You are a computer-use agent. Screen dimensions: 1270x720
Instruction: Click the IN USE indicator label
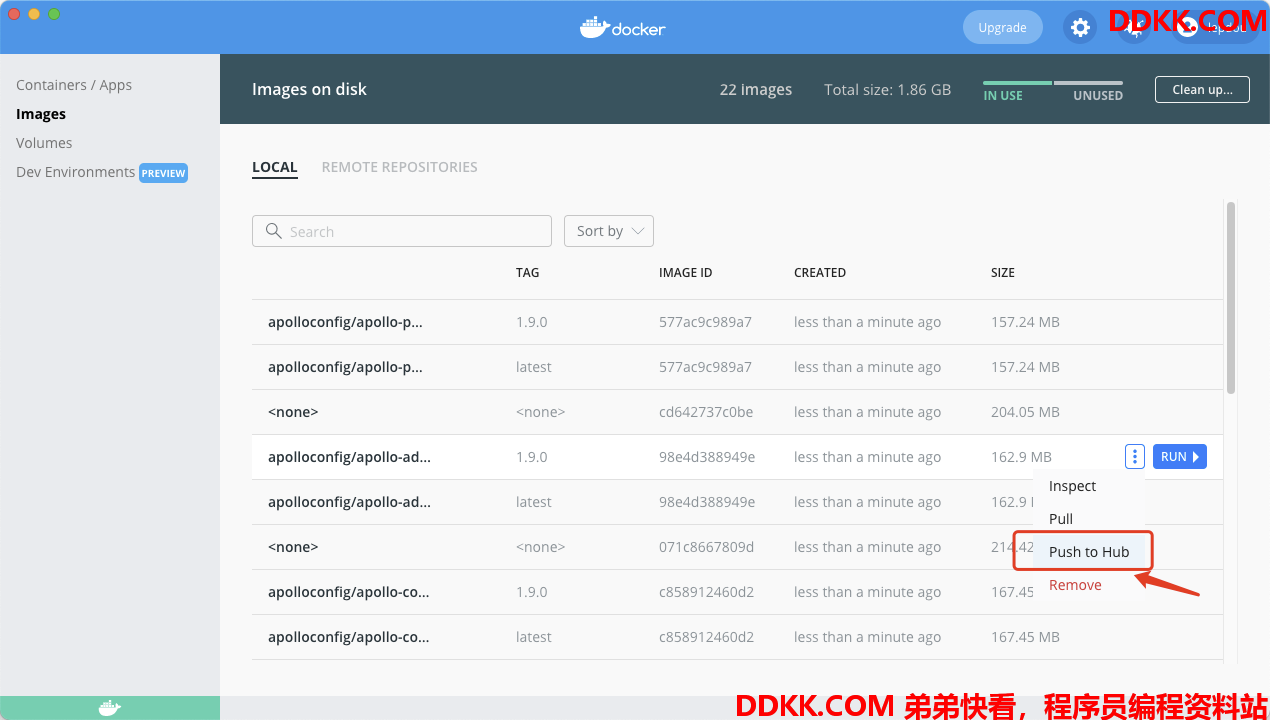coord(1003,96)
